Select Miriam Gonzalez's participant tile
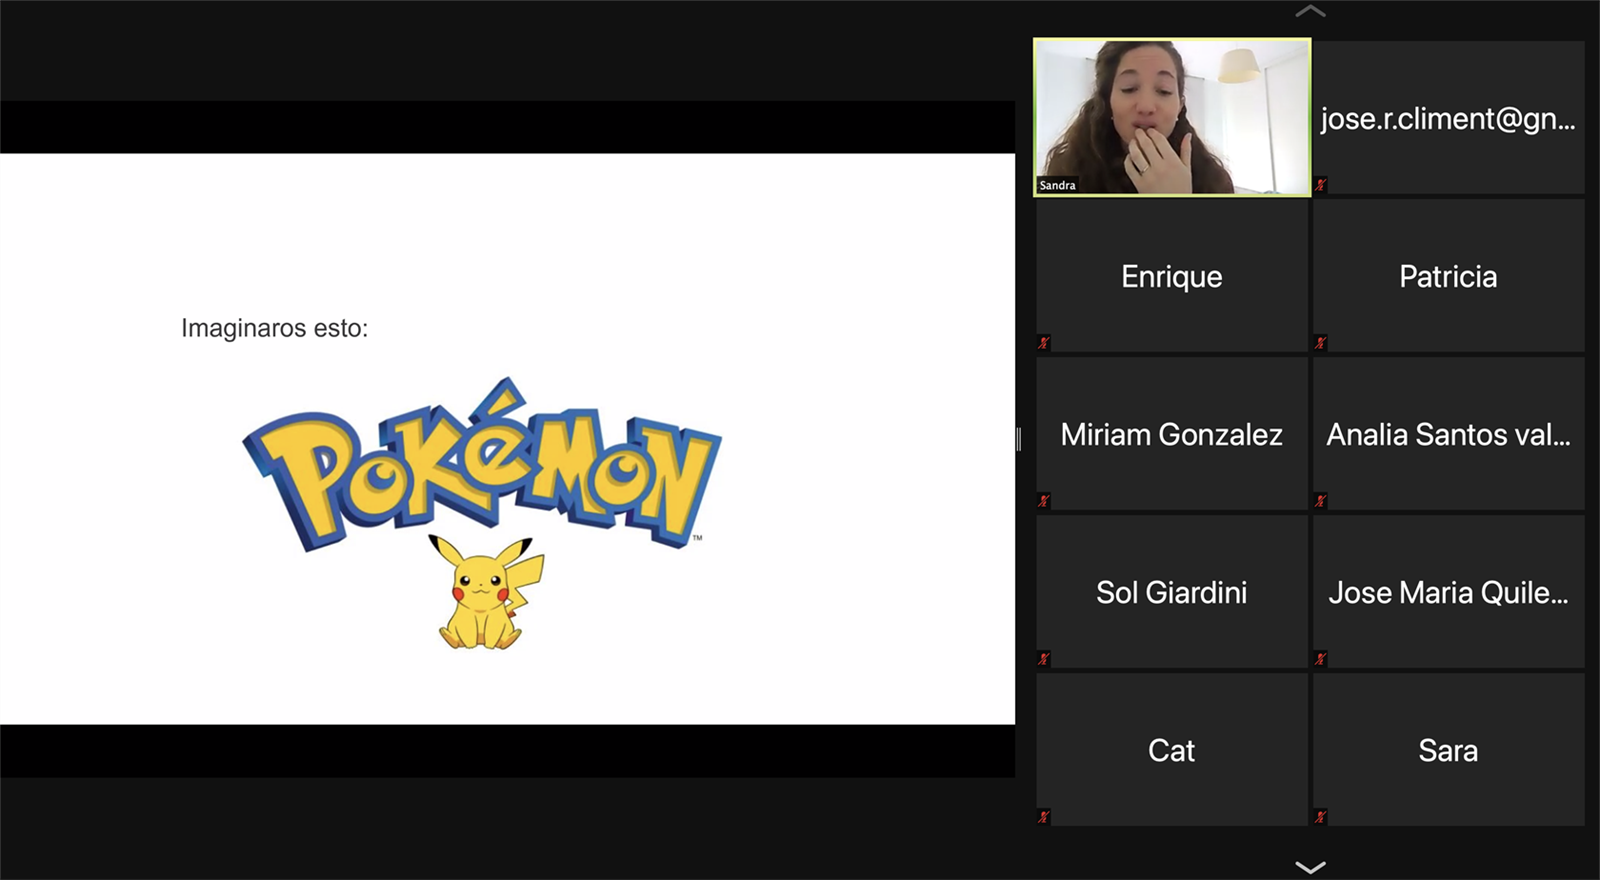The width and height of the screenshot is (1600, 880). point(1172,433)
